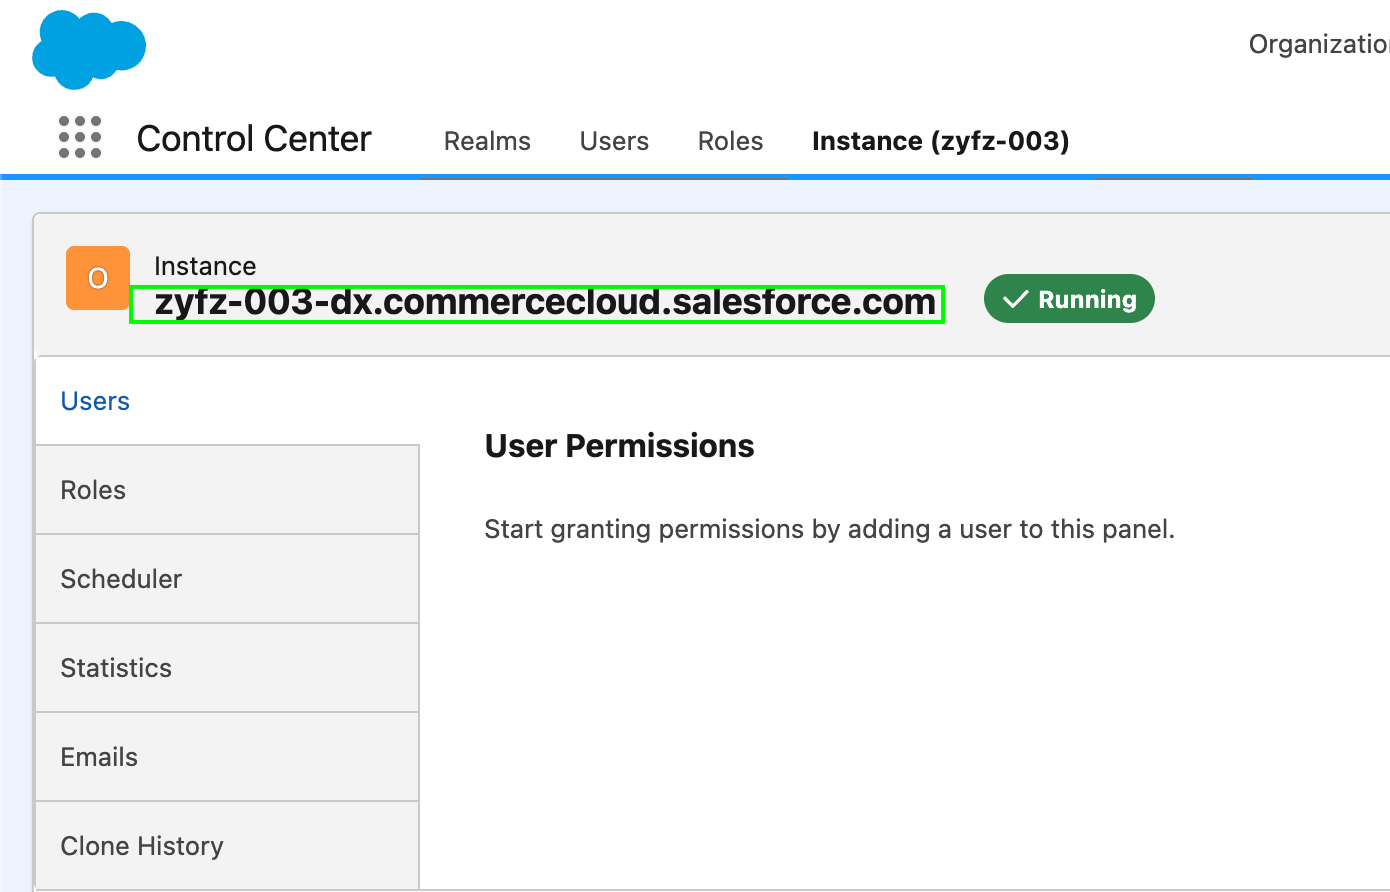This screenshot has width=1390, height=892.
Task: Click the Salesforce cloud logo
Action: (89, 49)
